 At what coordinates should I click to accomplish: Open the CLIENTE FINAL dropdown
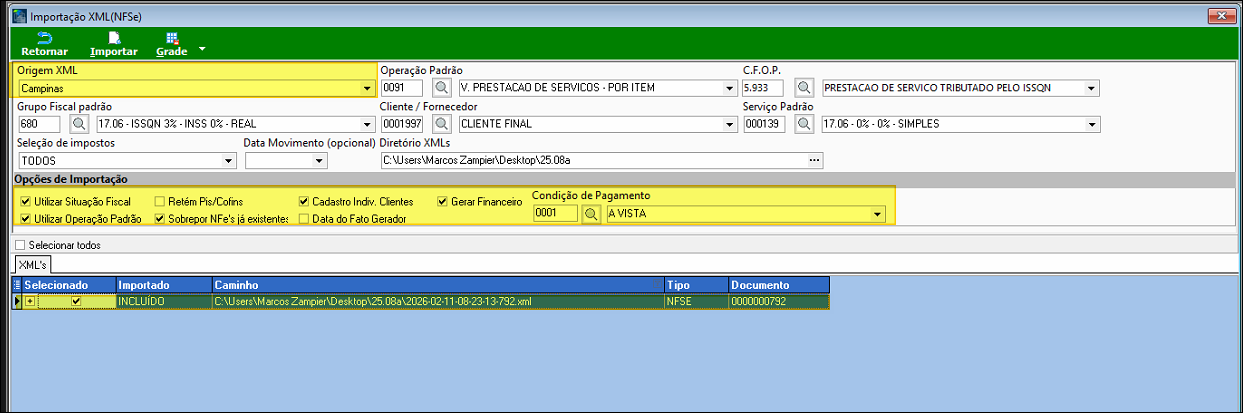(x=729, y=125)
